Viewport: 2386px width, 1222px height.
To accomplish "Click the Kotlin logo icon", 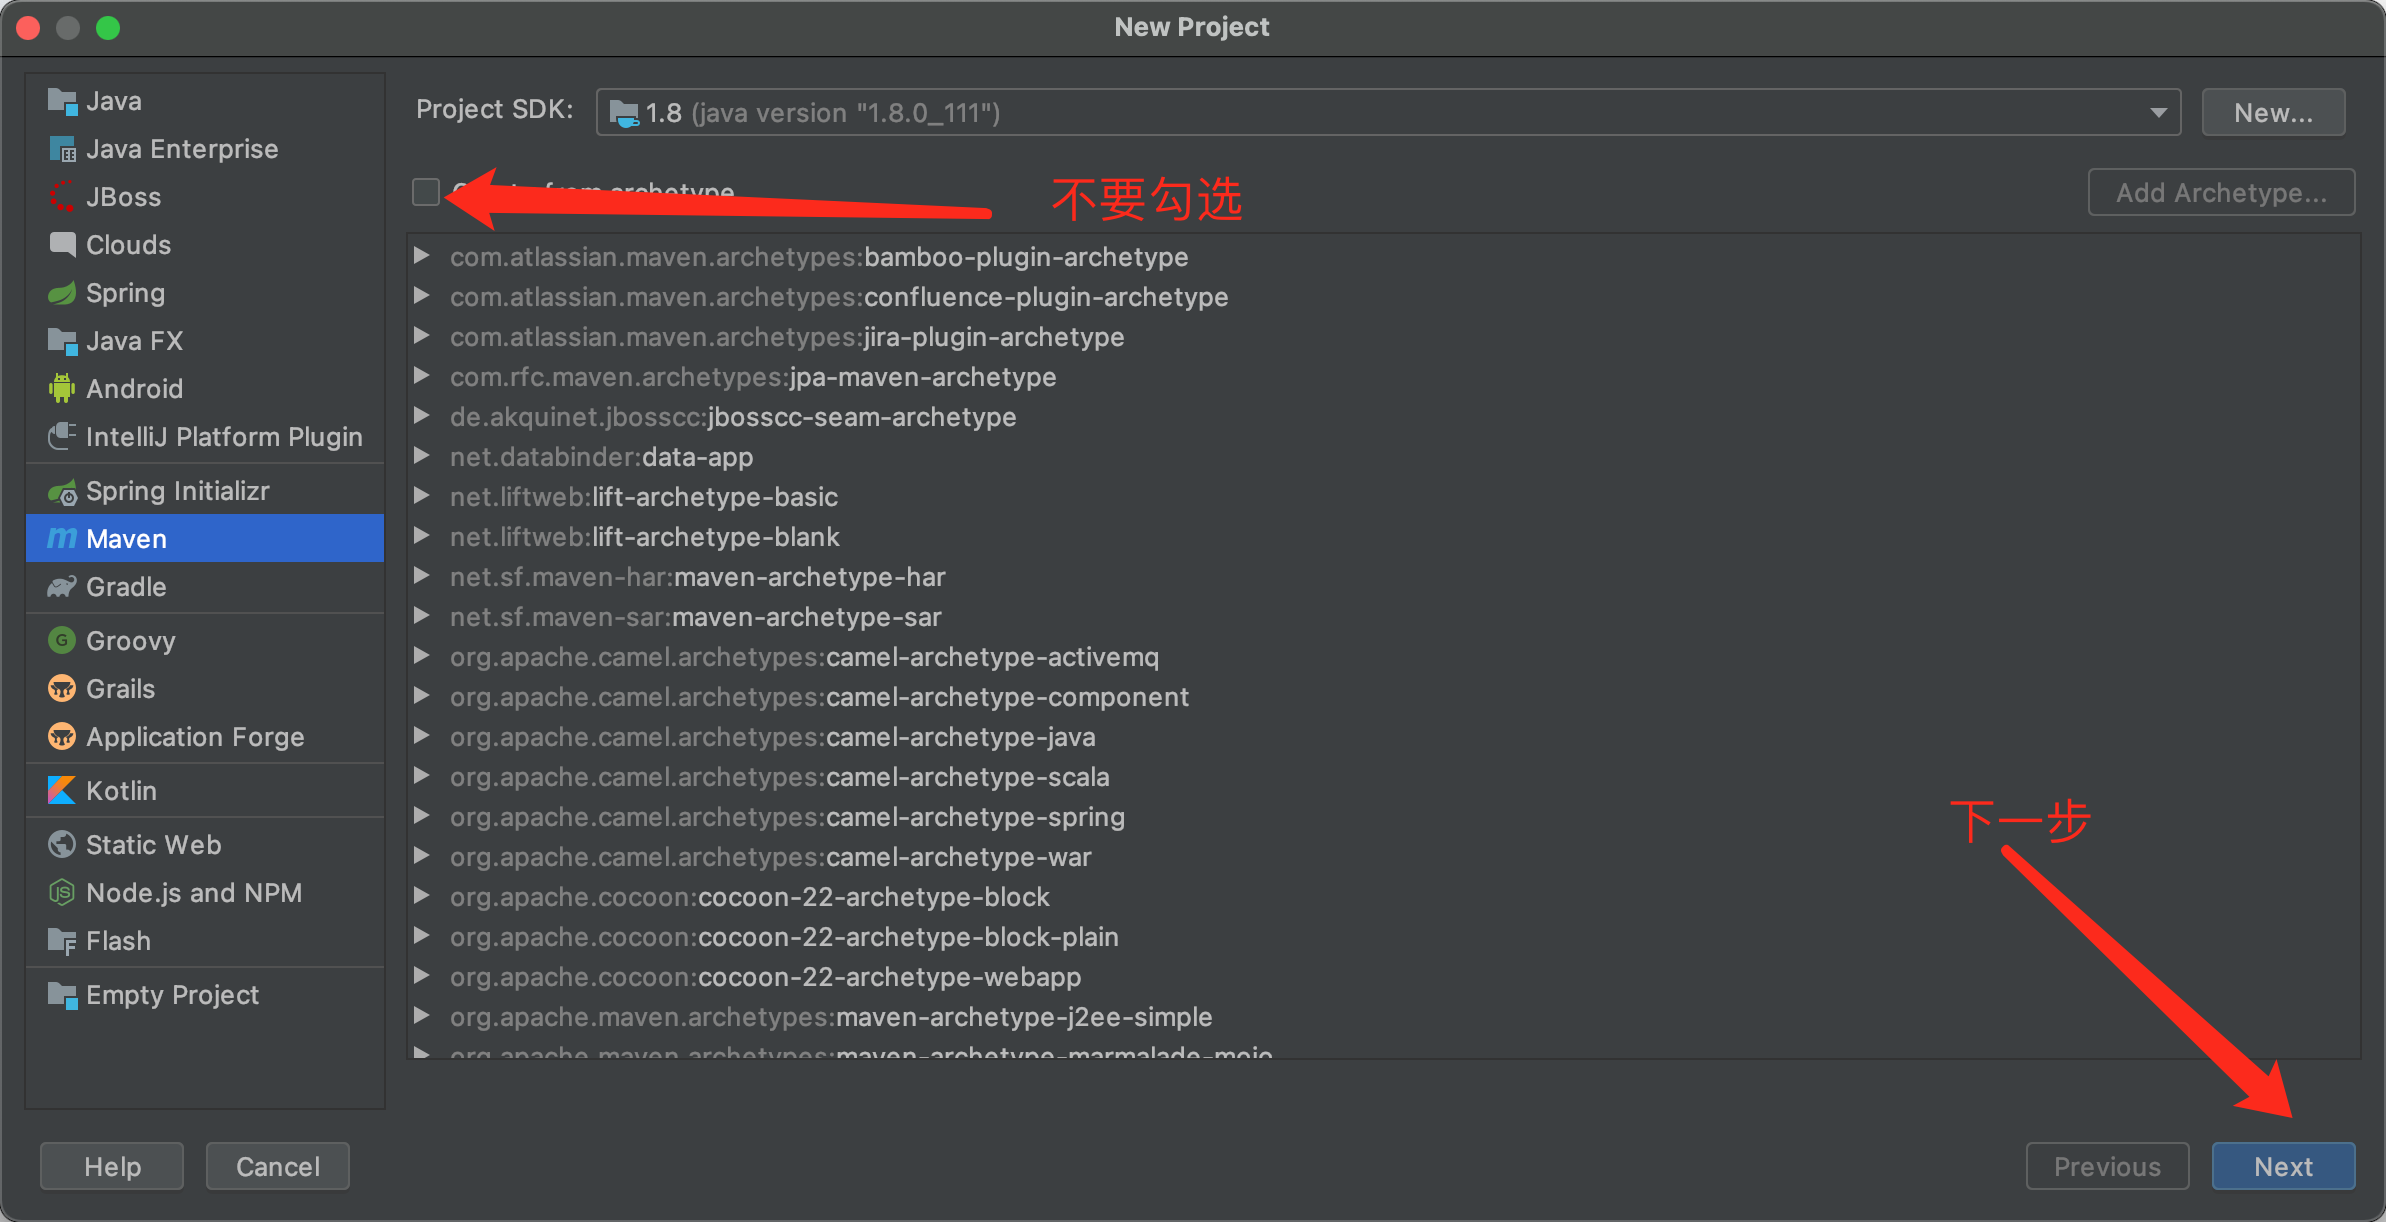I will [62, 791].
